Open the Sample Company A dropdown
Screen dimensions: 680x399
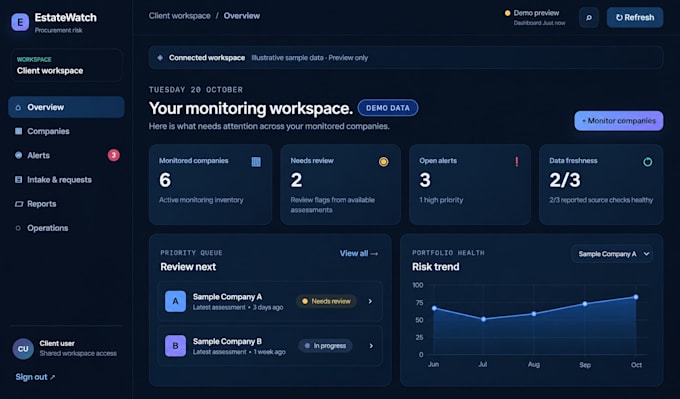tap(612, 254)
